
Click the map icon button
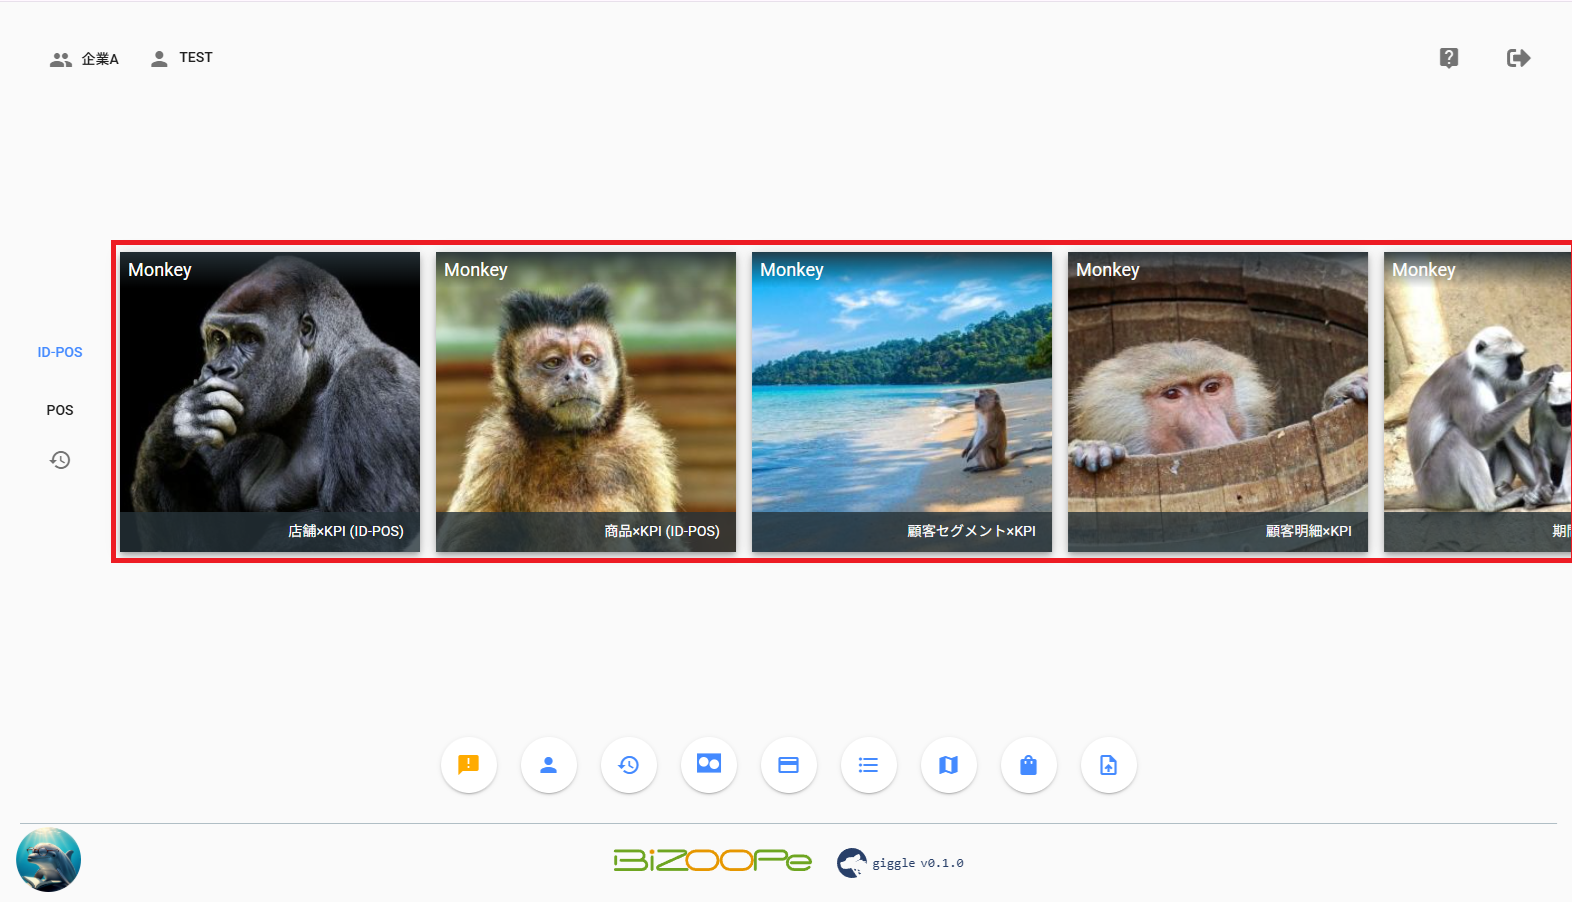(948, 765)
